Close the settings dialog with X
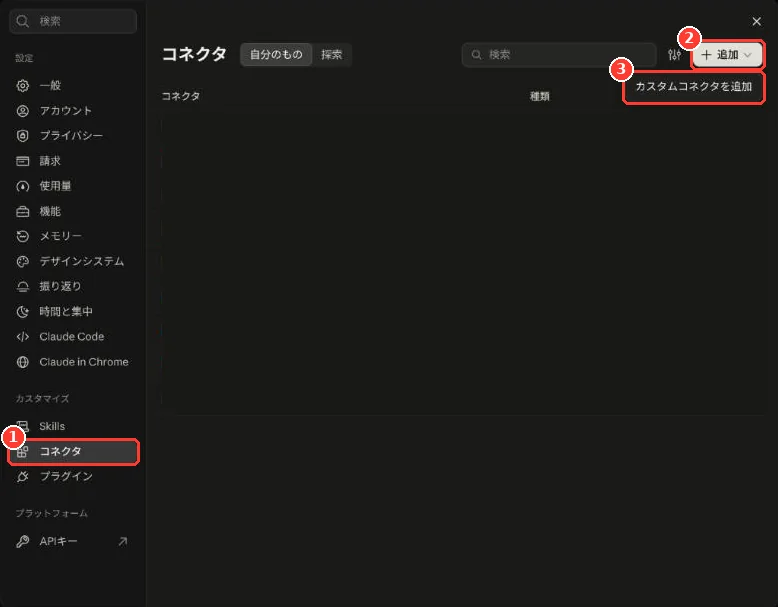The image size is (778, 607). 757,21
